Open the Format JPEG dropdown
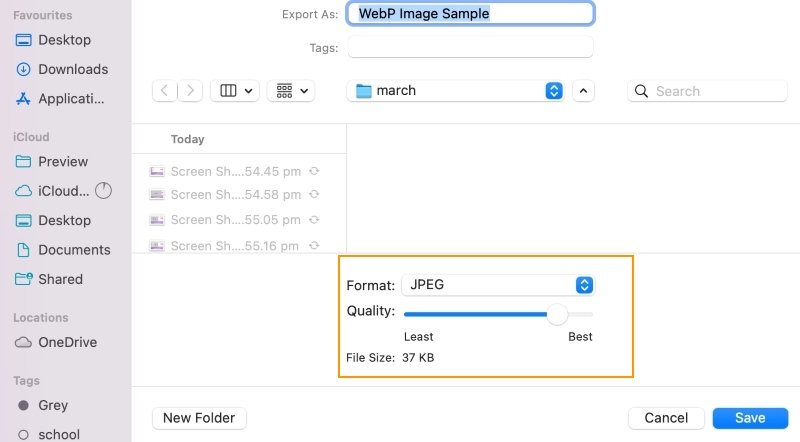 [498, 285]
